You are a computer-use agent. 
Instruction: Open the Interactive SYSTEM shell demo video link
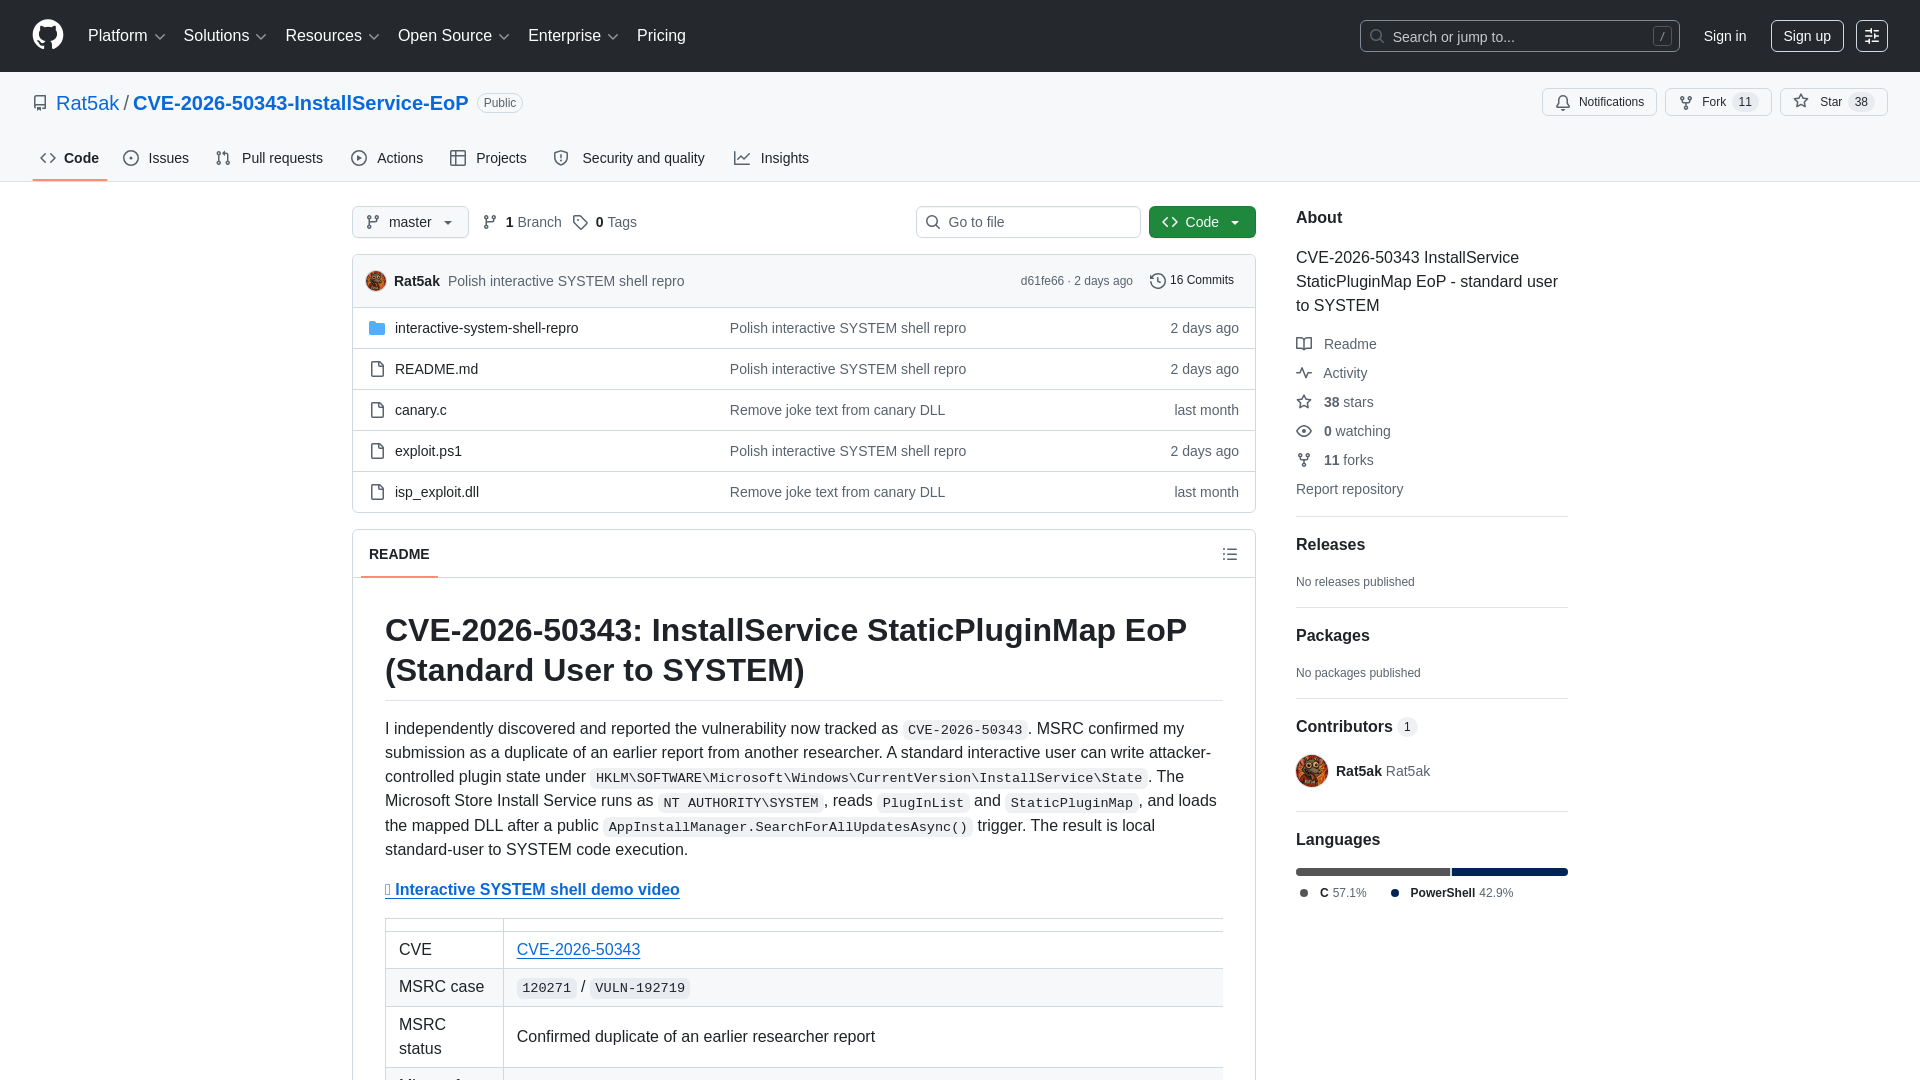click(x=532, y=890)
